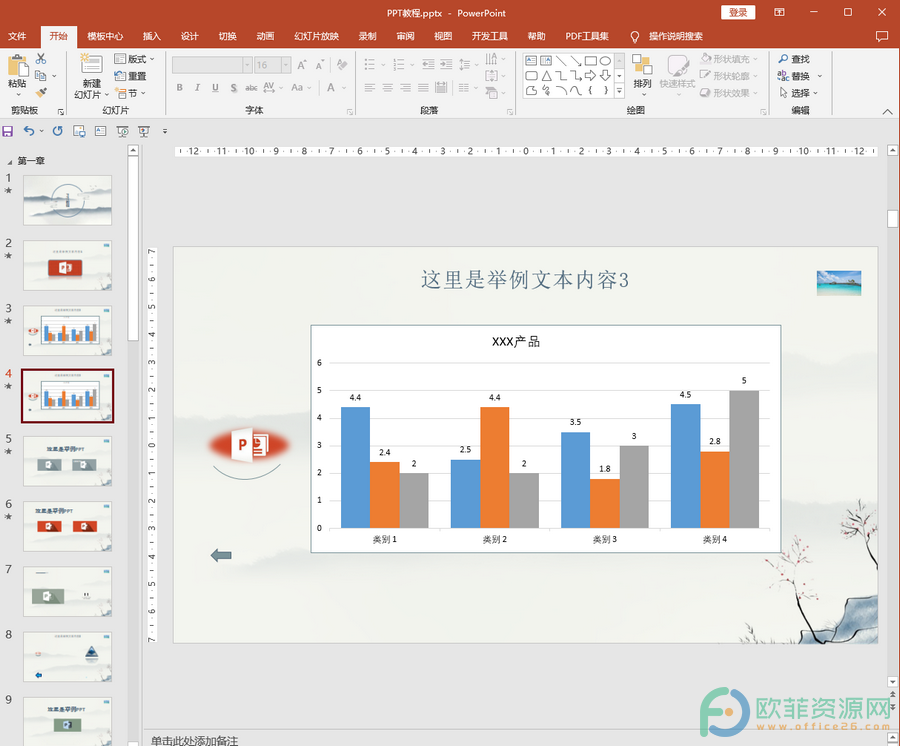Click the Clear Formatting eraser icon
This screenshot has width=900, height=746.
coord(342,65)
